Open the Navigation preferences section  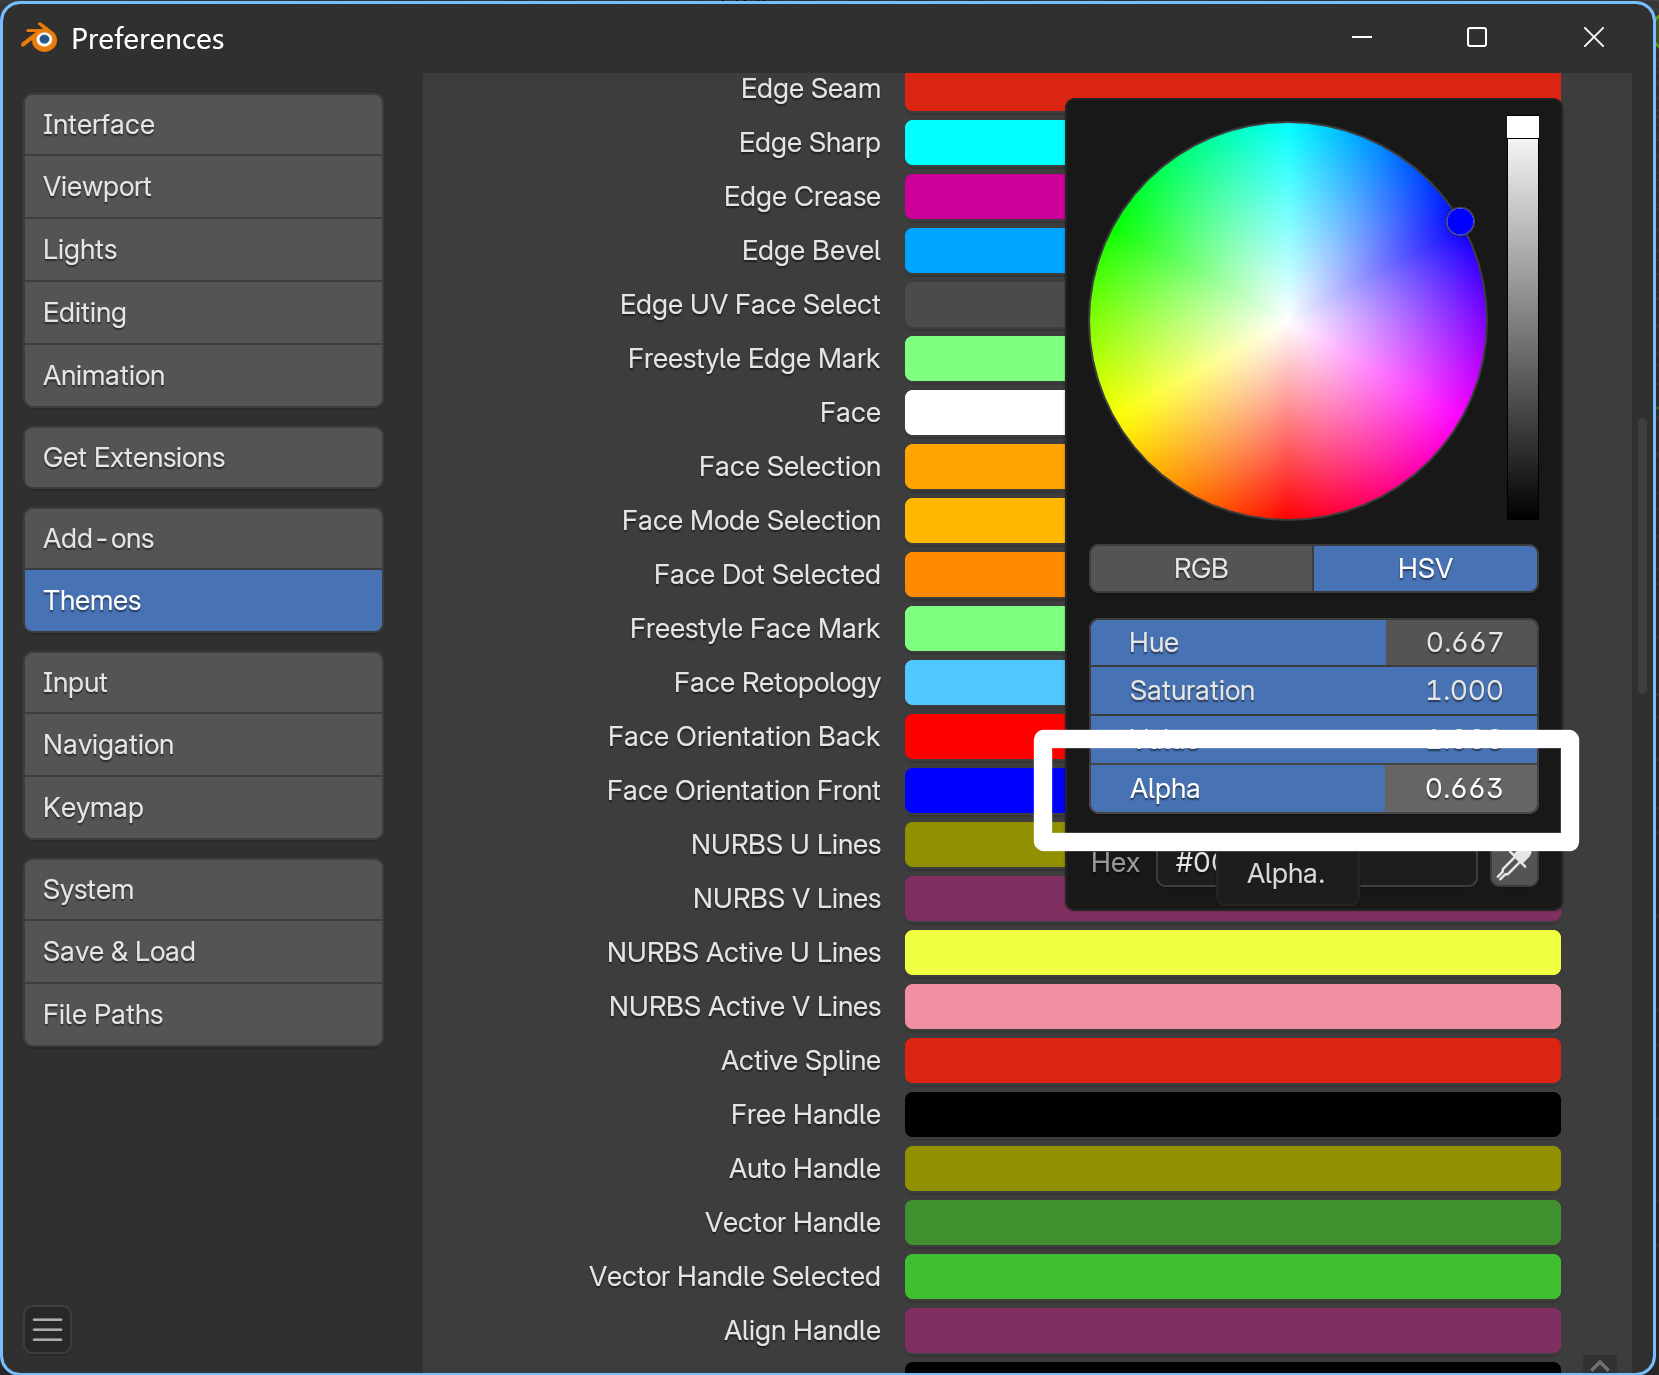pyautogui.click(x=204, y=745)
